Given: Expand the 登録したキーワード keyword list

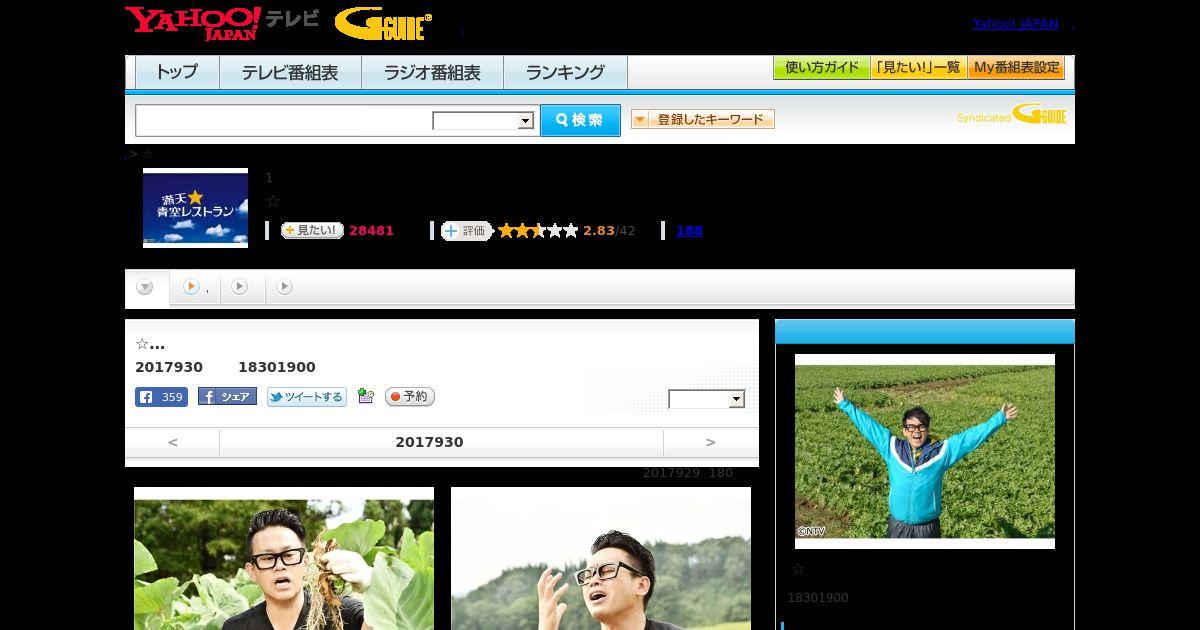Looking at the screenshot, I should point(703,119).
